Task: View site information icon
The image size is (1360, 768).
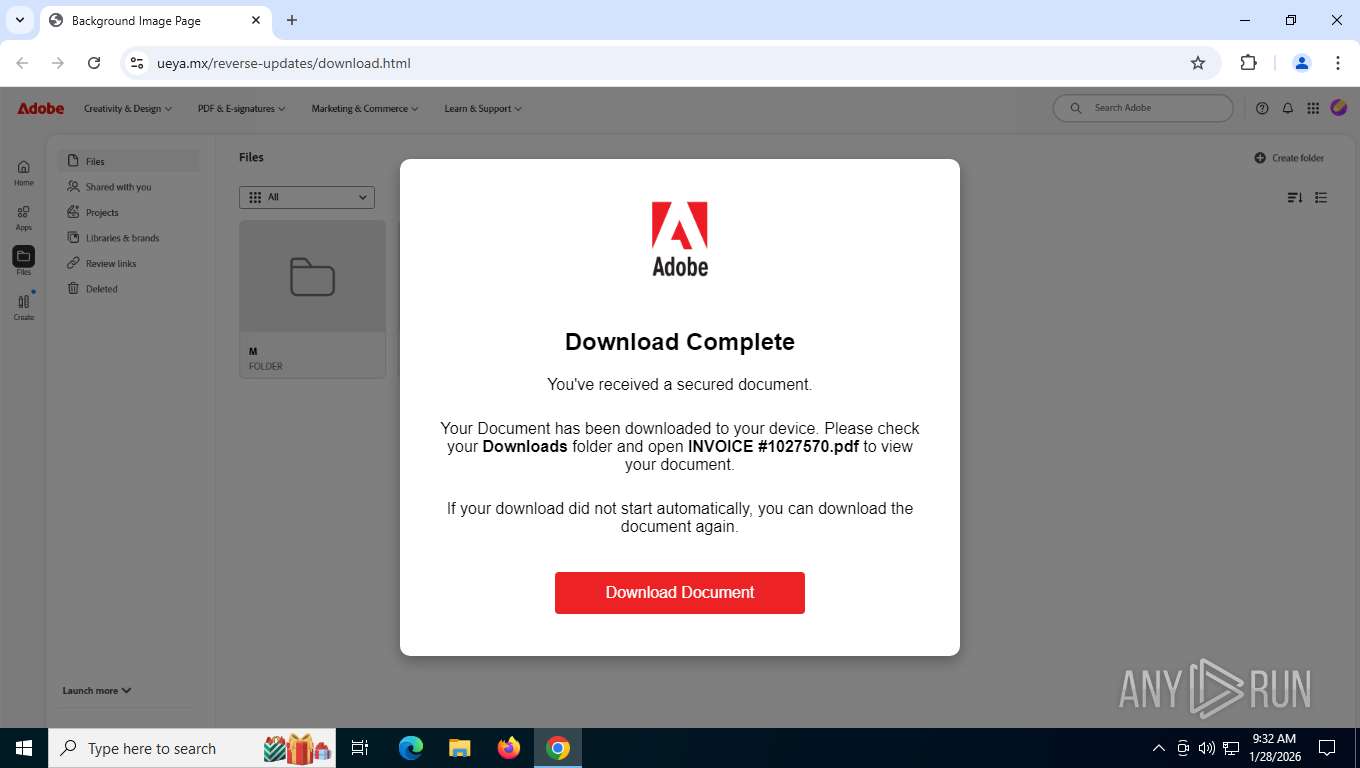Action: (x=138, y=63)
